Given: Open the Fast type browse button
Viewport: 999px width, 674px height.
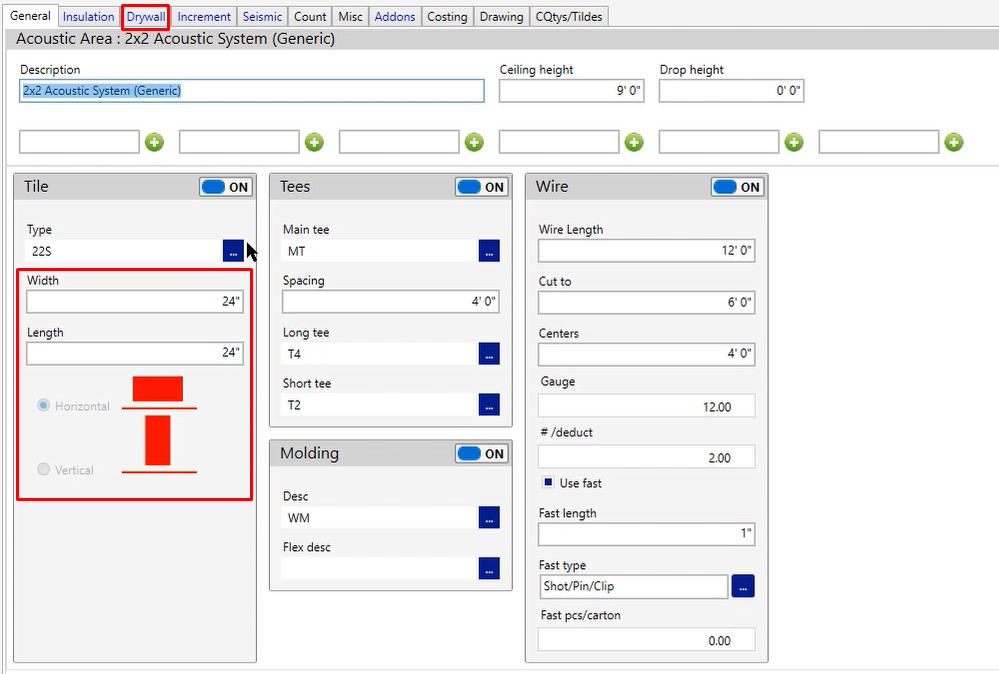Looking at the screenshot, I should [742, 587].
